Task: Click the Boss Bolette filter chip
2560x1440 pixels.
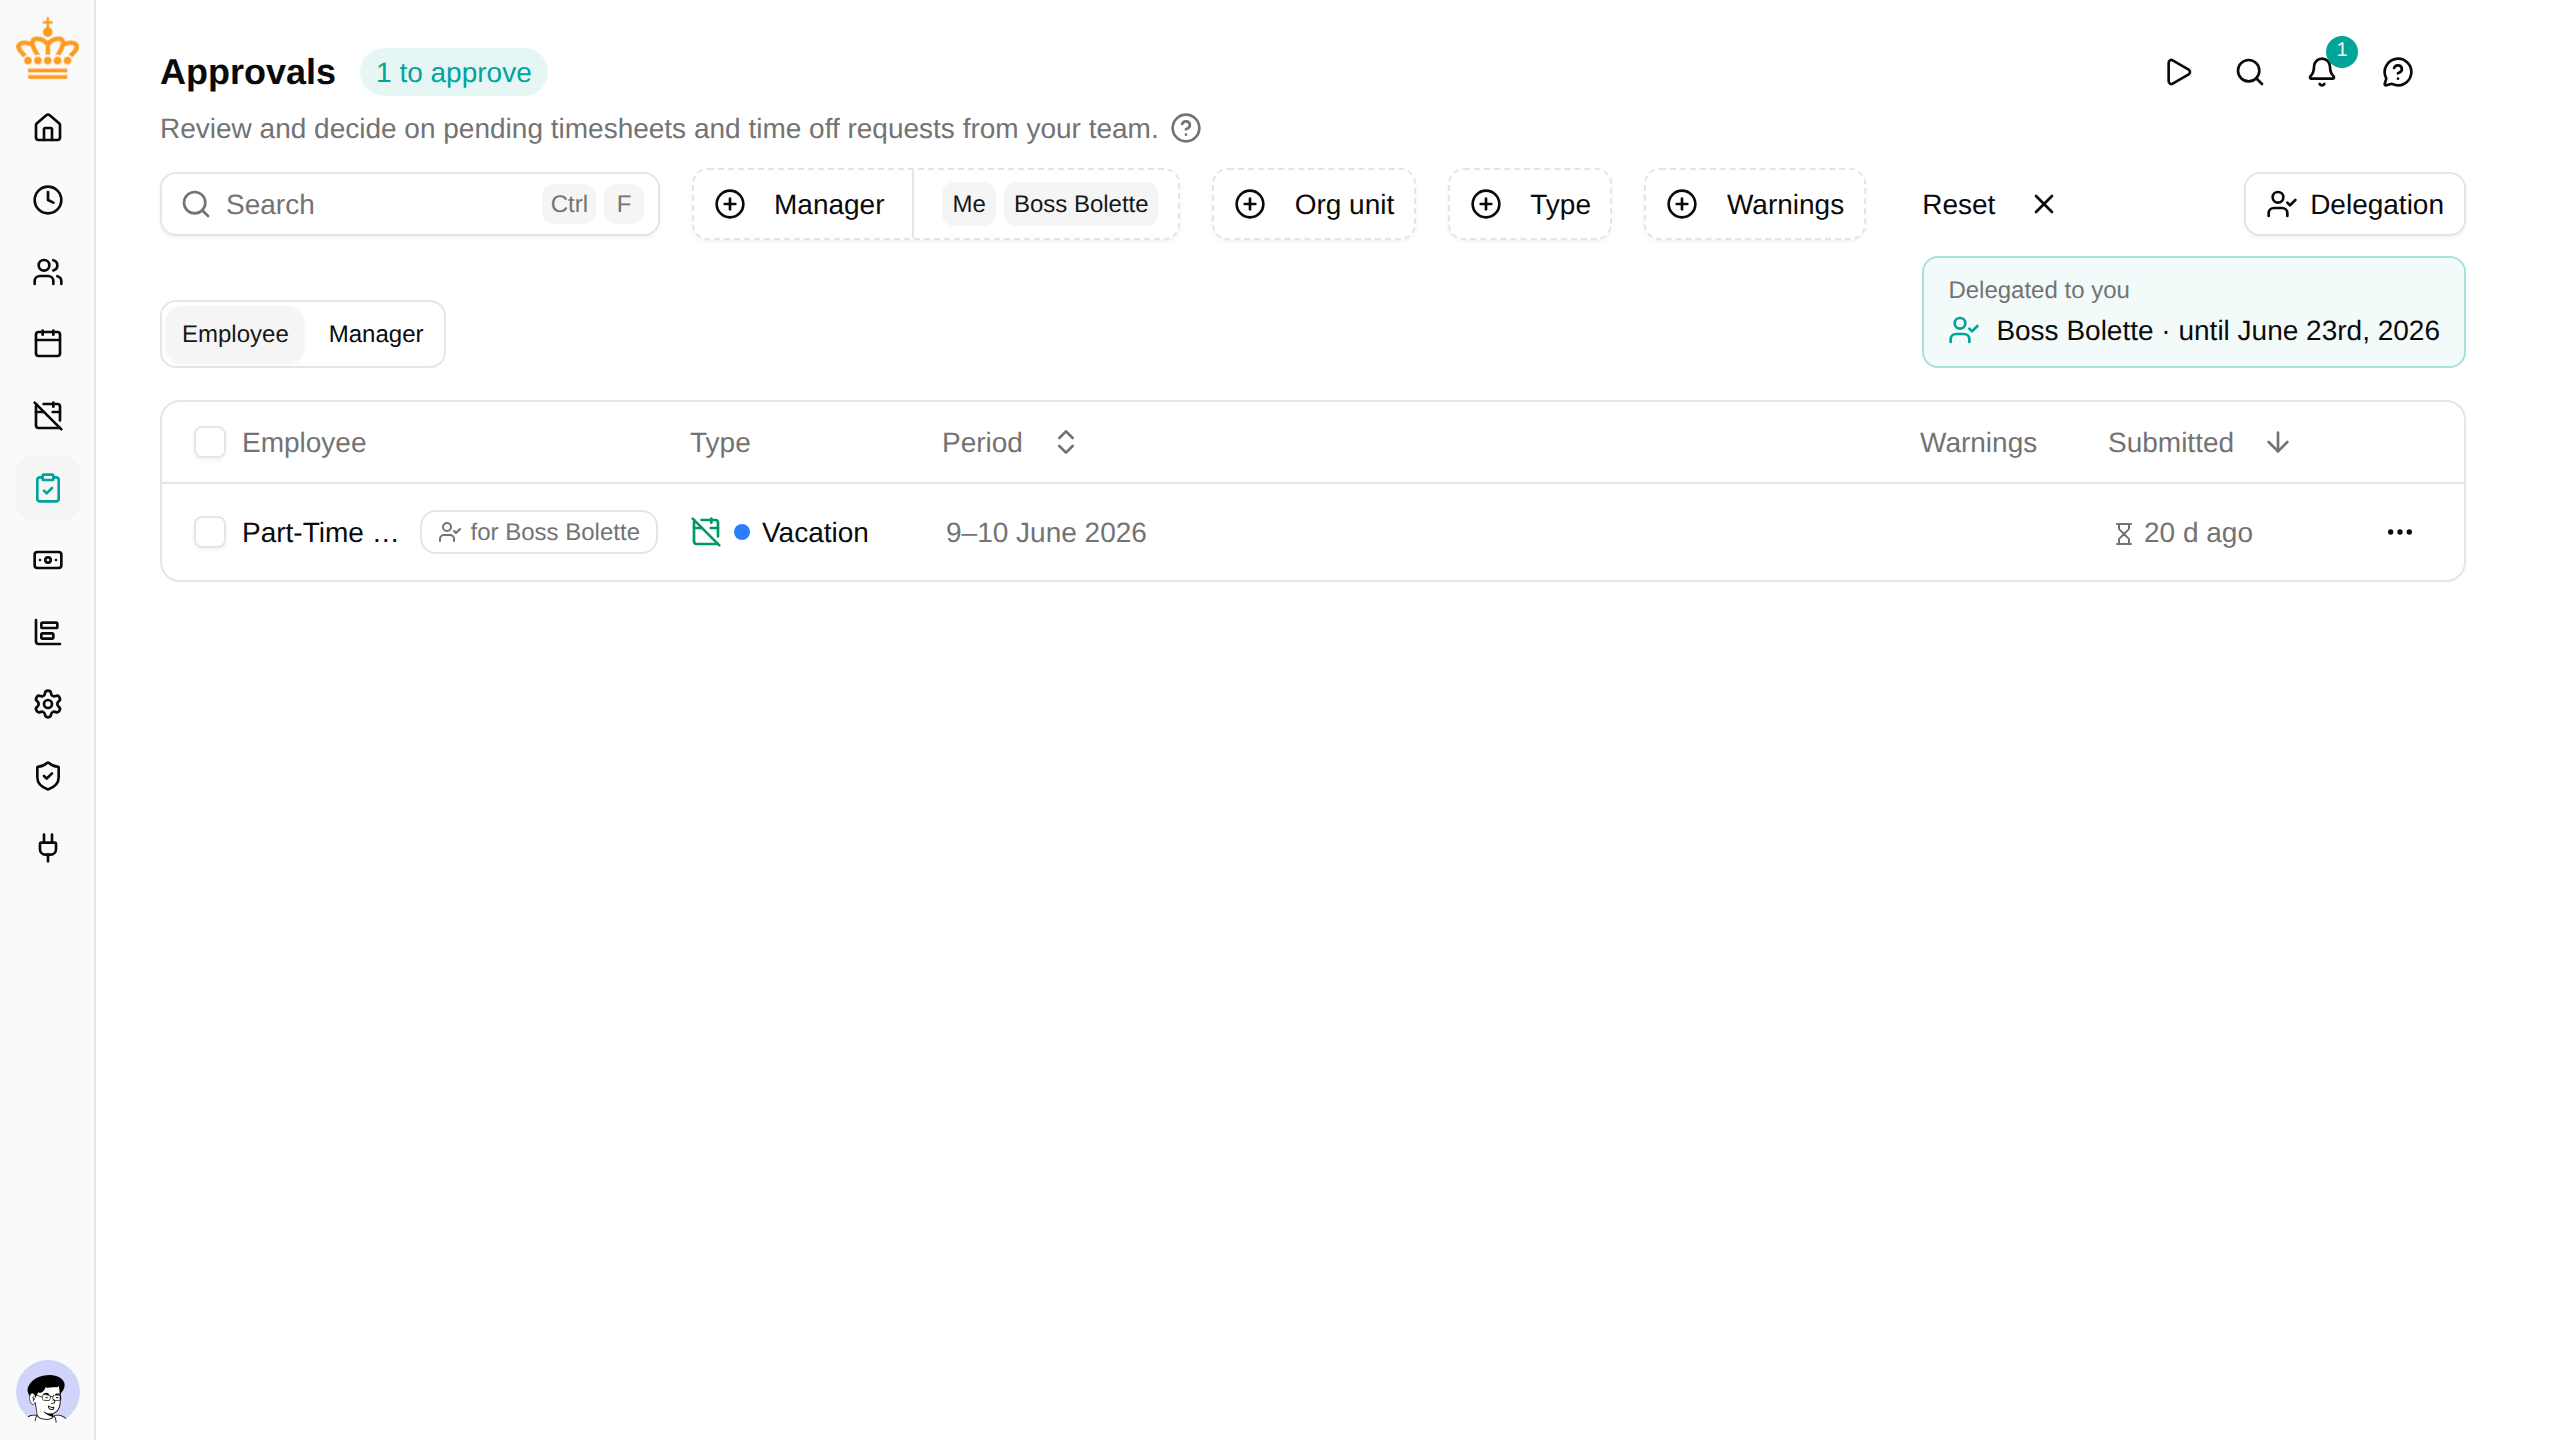Action: (x=1081, y=204)
